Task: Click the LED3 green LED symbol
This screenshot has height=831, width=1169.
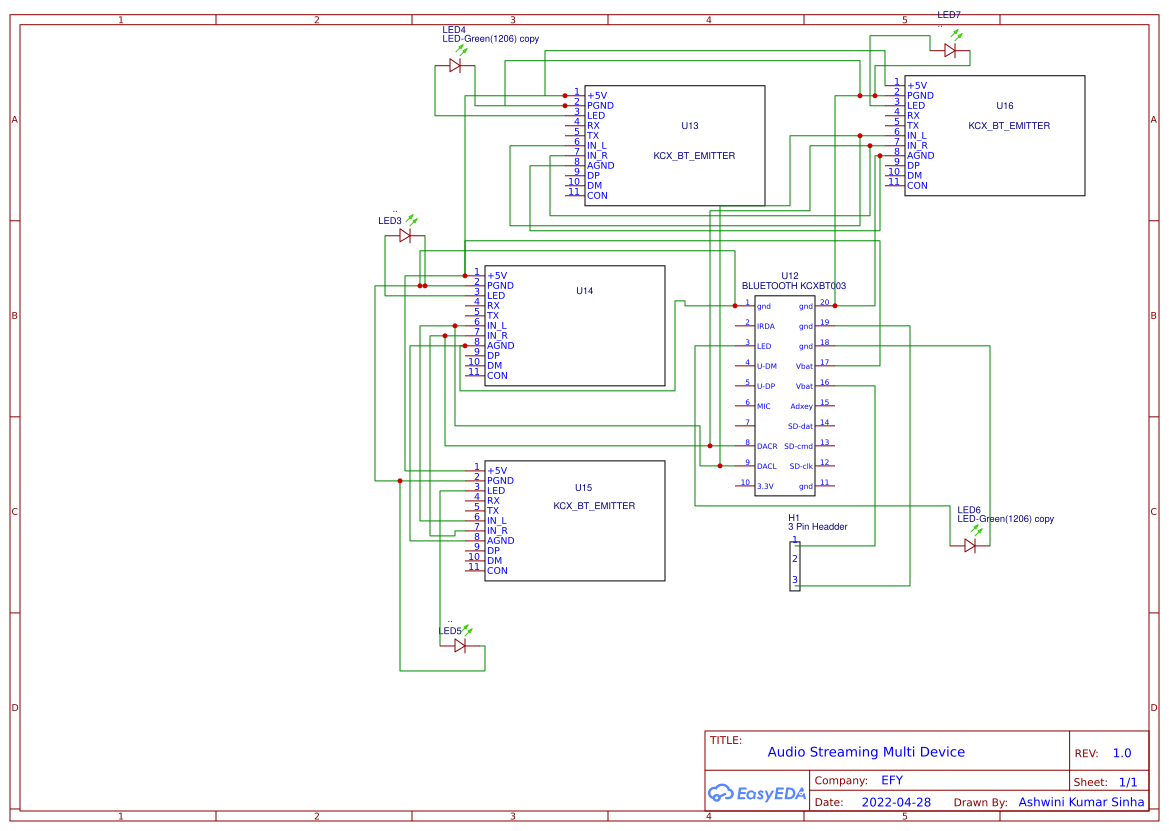Action: pyautogui.click(x=405, y=237)
